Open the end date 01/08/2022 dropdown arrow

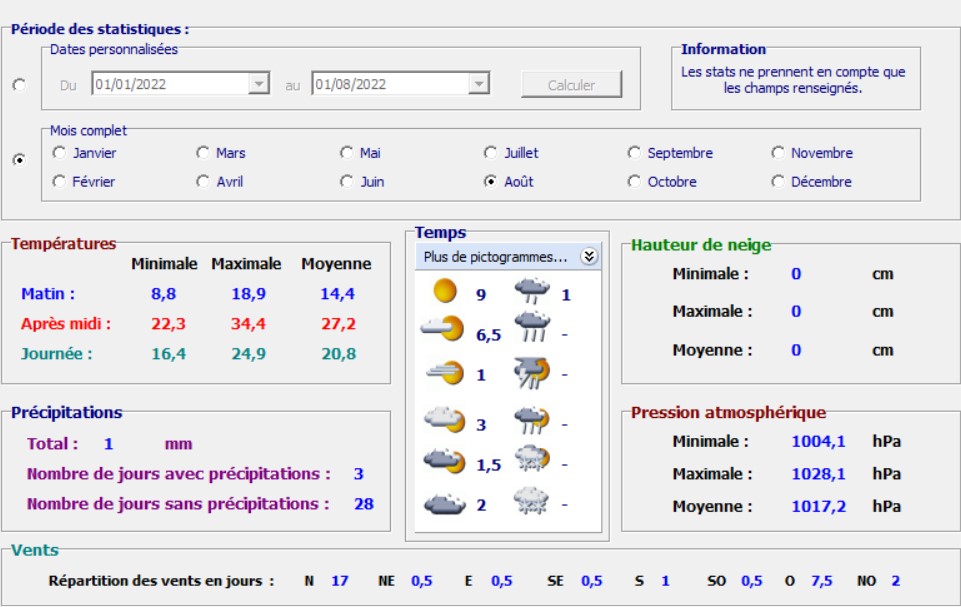coord(479,83)
